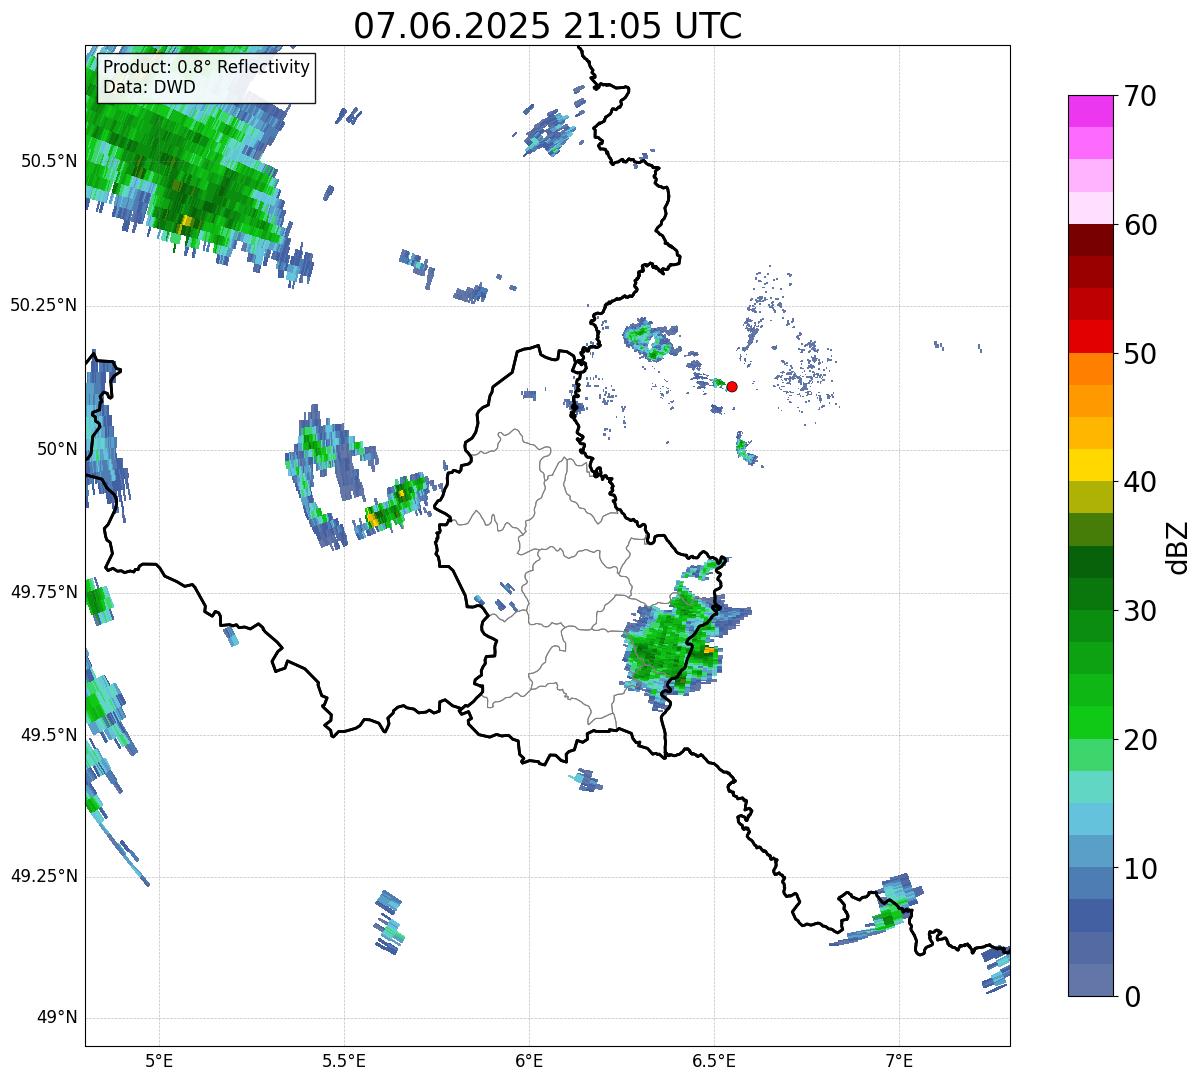The height and width of the screenshot is (1081, 1202).
Task: Click the 49.75°N latitude label
Action: pyautogui.click(x=44, y=592)
